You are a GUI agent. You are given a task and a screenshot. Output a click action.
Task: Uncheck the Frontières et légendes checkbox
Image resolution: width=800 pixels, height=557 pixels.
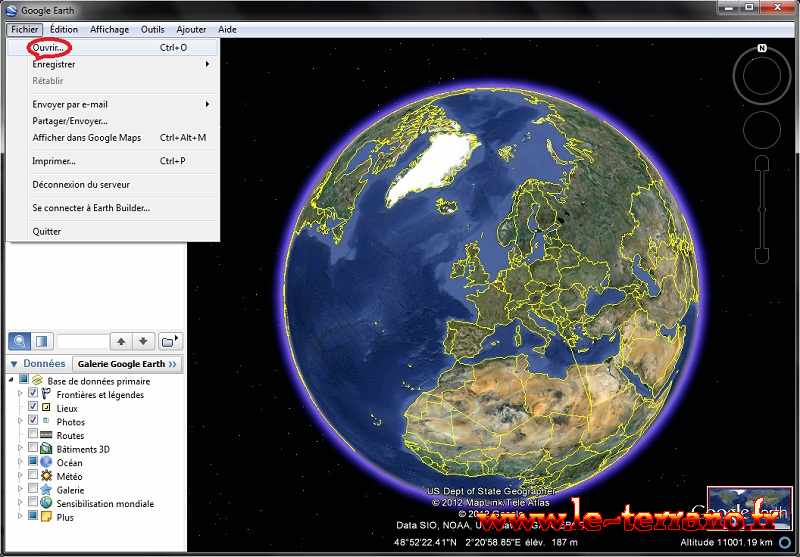(33, 394)
